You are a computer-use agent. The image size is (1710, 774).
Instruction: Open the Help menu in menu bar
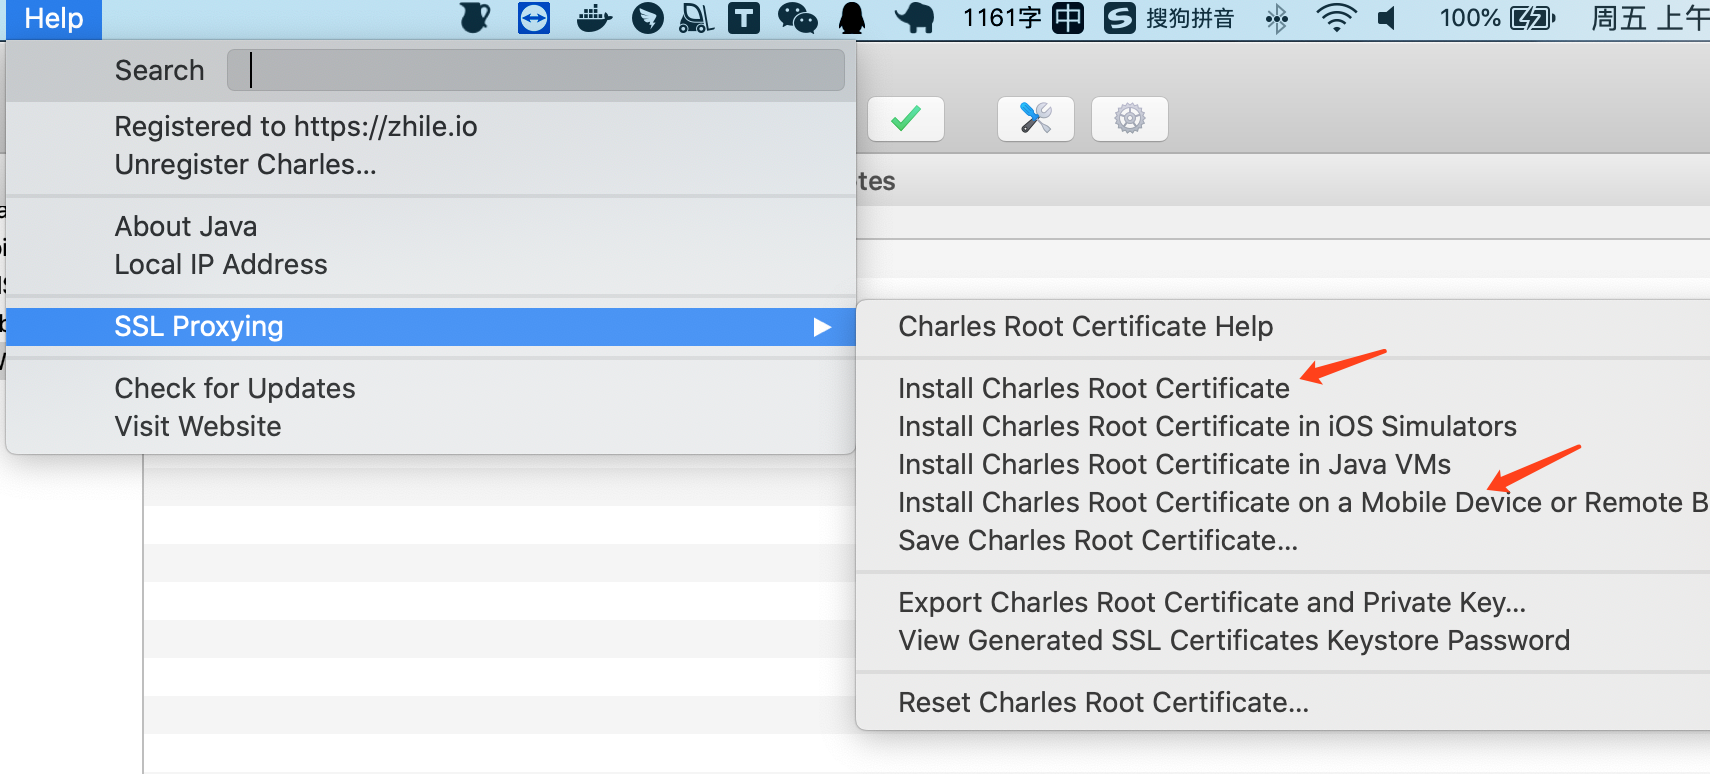pyautogui.click(x=54, y=19)
